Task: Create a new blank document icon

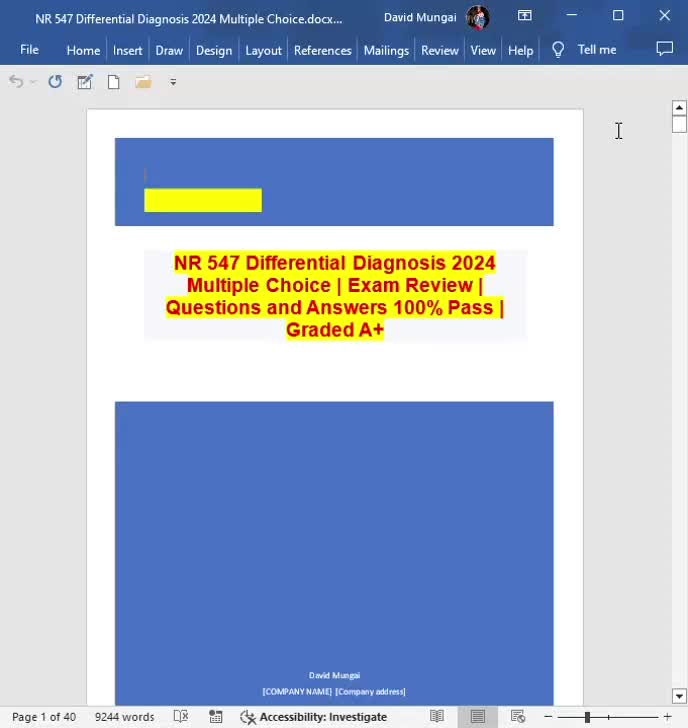Action: [113, 82]
